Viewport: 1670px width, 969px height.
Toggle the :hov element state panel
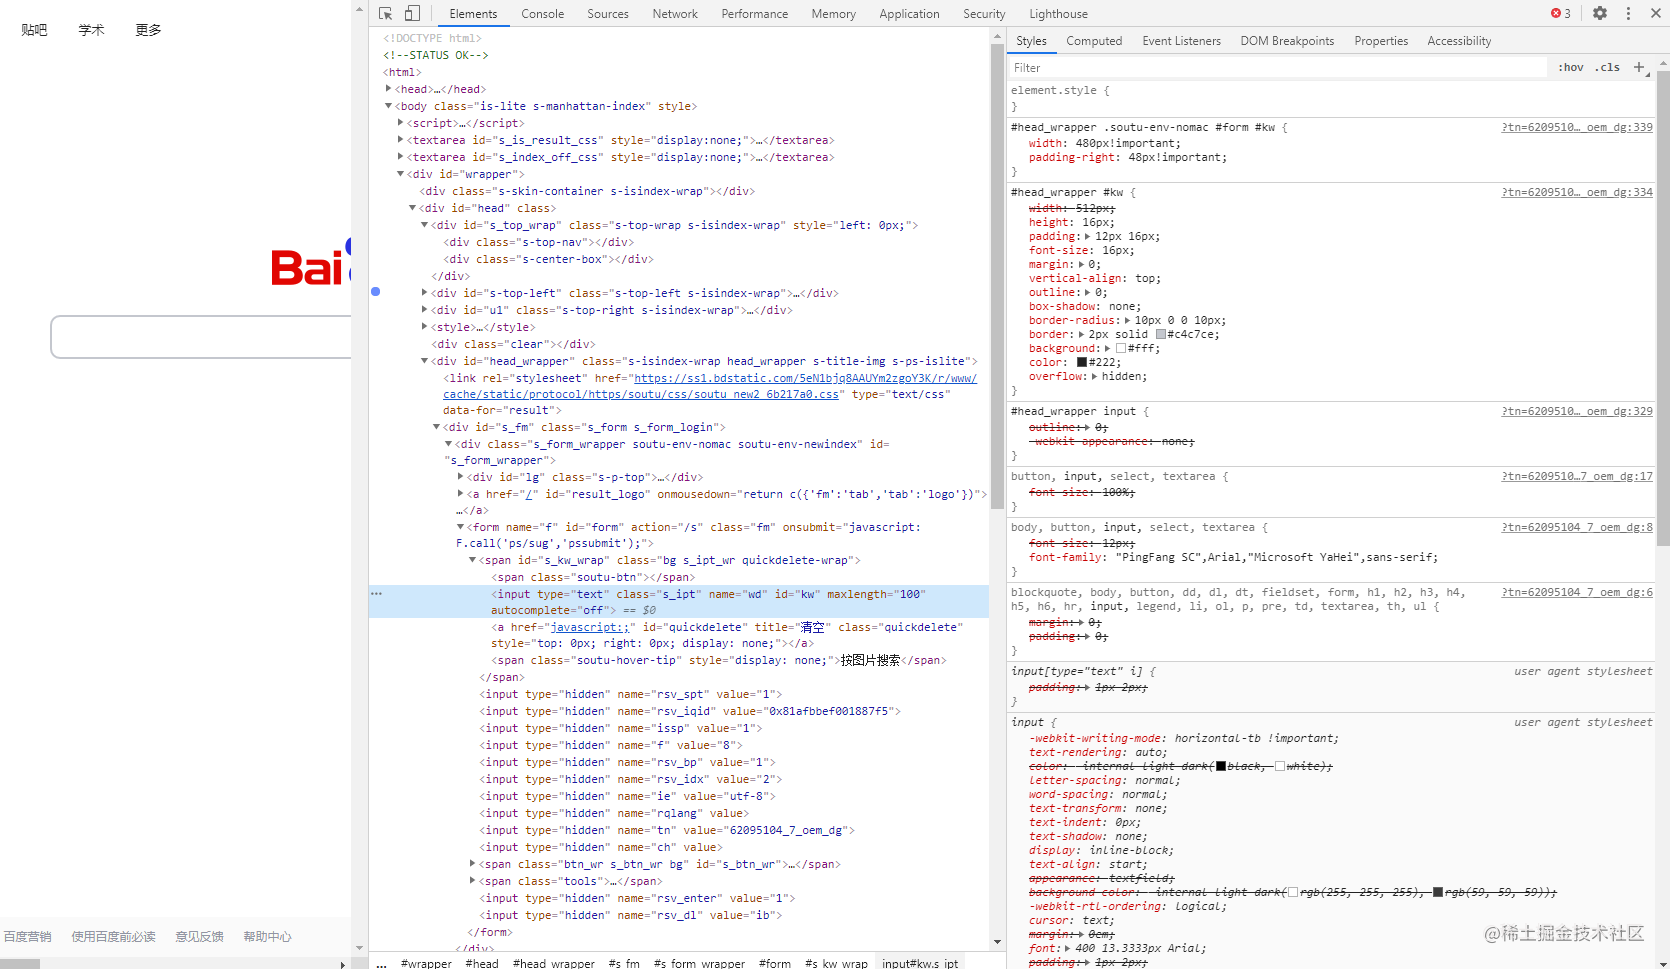point(1571,67)
